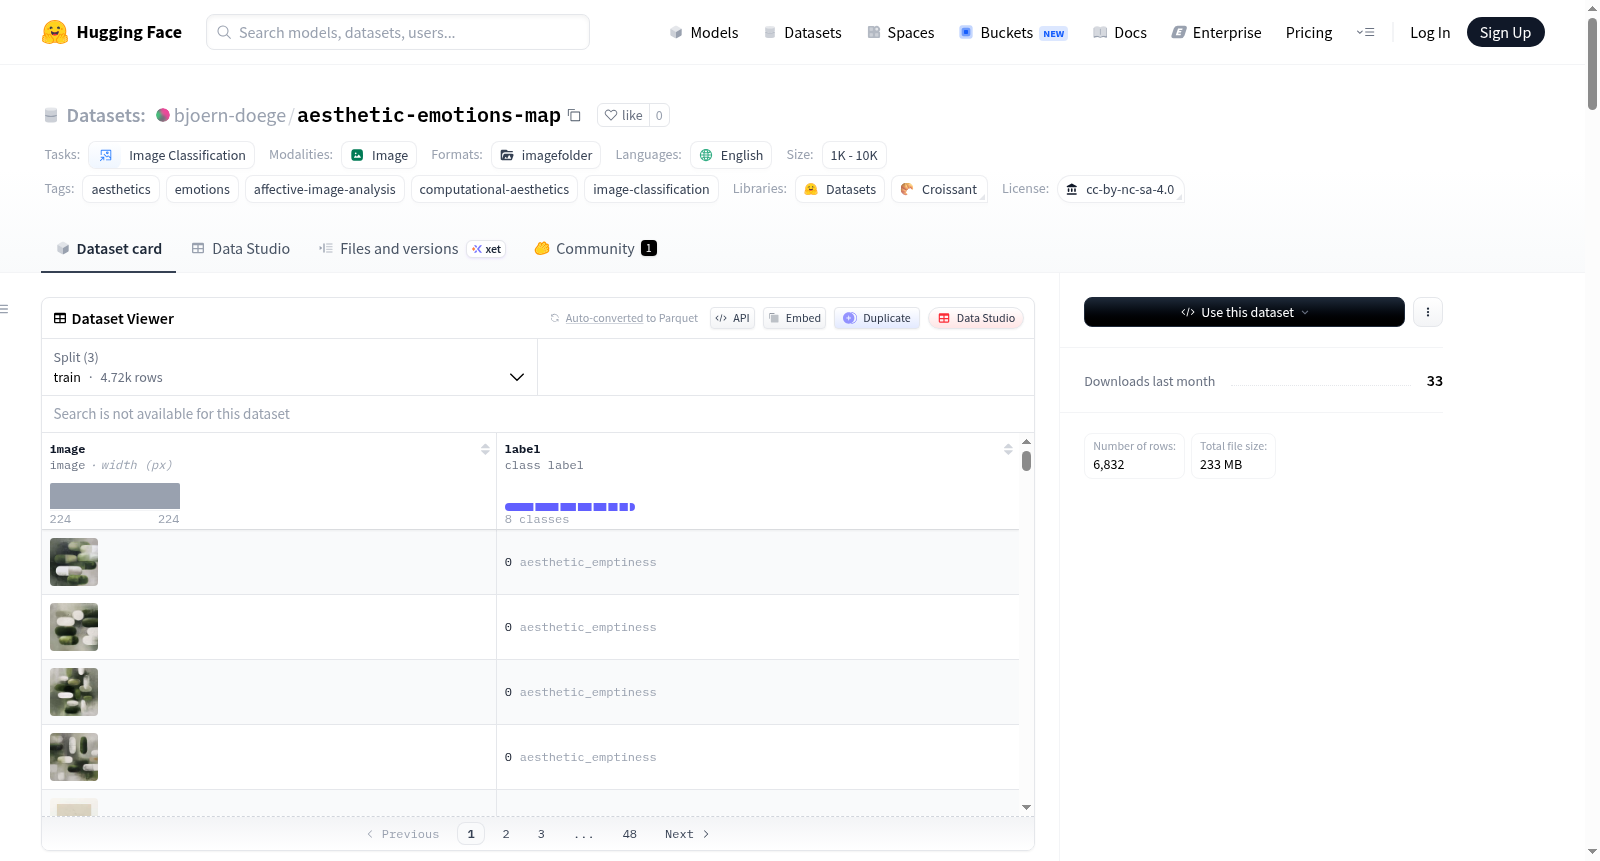Click the label class distribution bar
The image size is (1600, 861).
pos(570,507)
